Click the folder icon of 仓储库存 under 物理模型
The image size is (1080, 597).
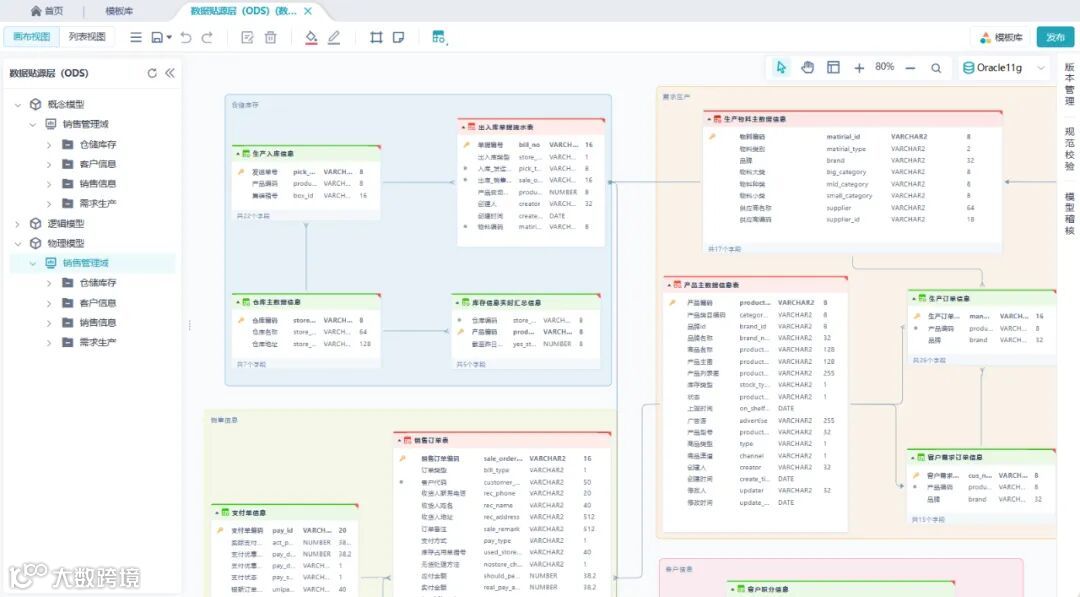tap(68, 282)
